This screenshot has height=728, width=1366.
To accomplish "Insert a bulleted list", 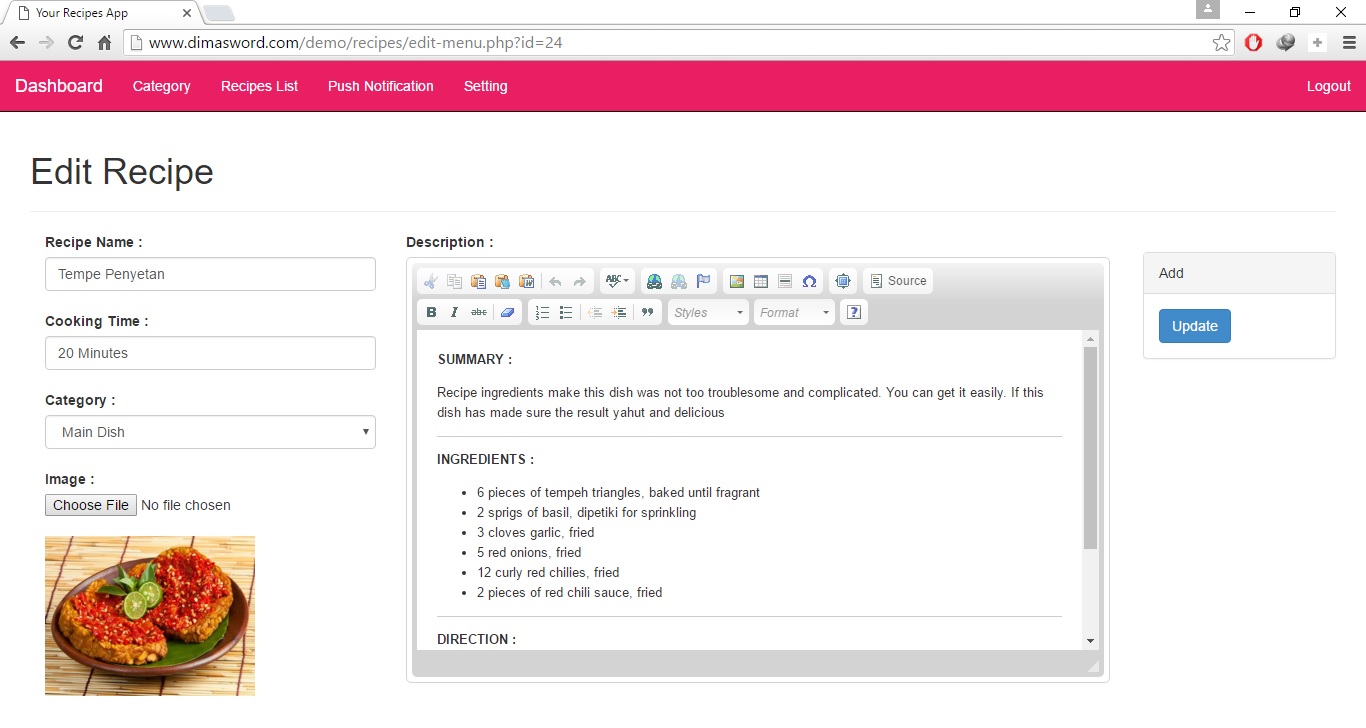I will pos(566,313).
